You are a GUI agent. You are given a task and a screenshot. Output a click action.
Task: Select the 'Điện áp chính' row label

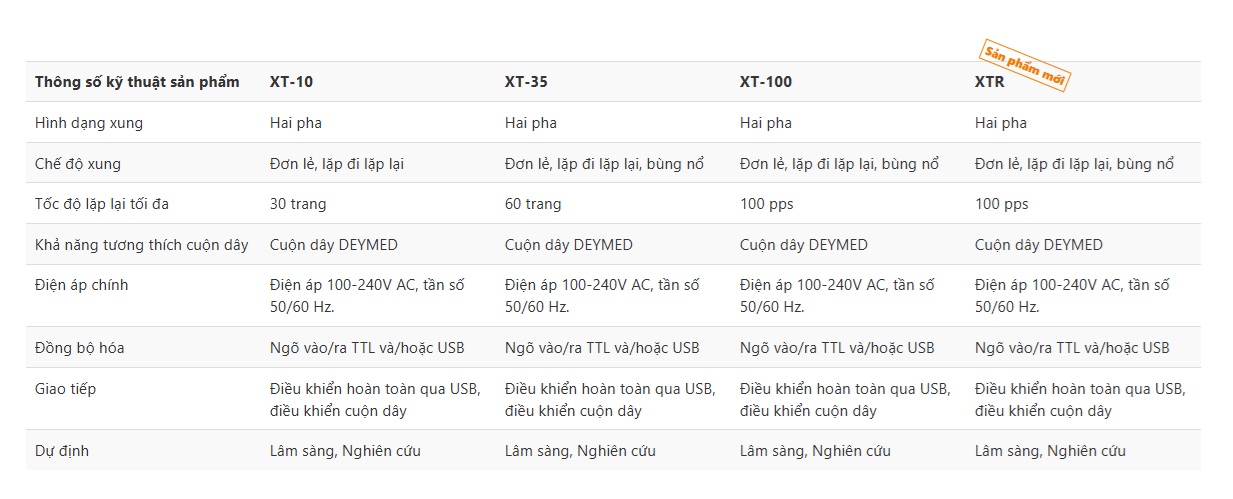[82, 285]
